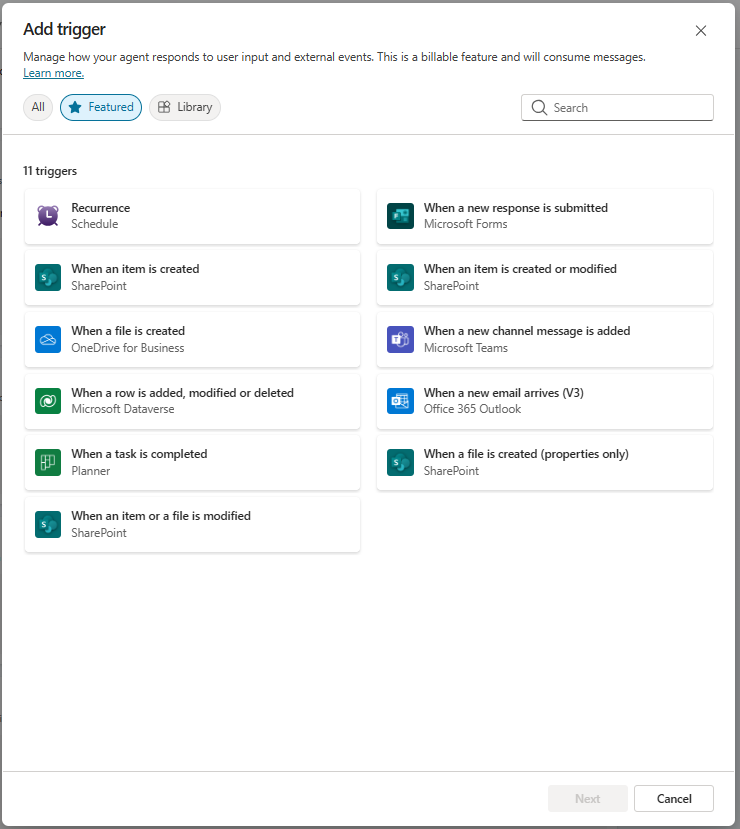Click the 'Schedule' subtitle text
Viewport: 740px width, 829px height.
coord(95,224)
